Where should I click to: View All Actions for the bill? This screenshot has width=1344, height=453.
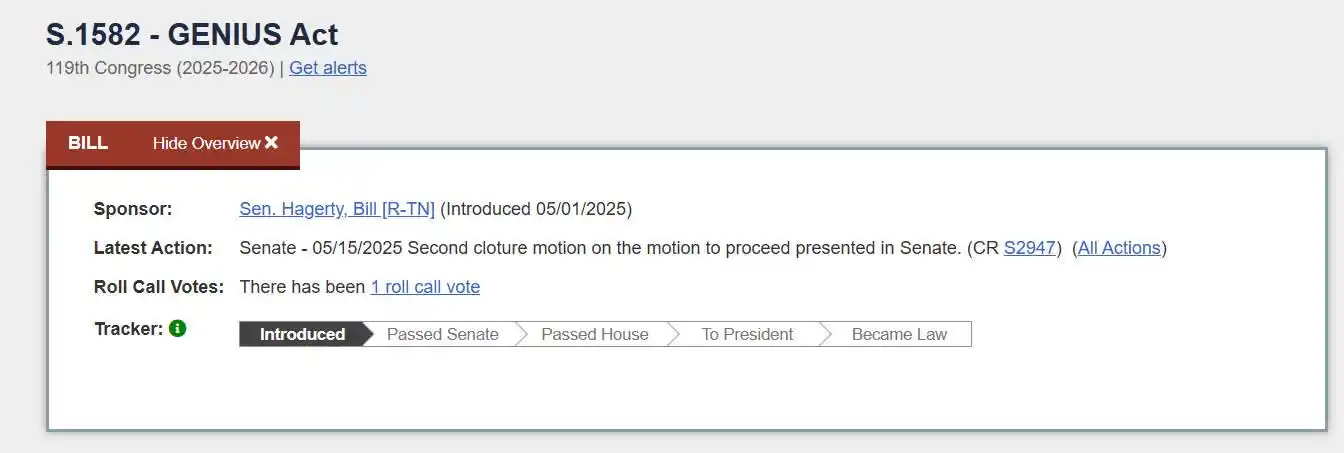tap(1119, 248)
